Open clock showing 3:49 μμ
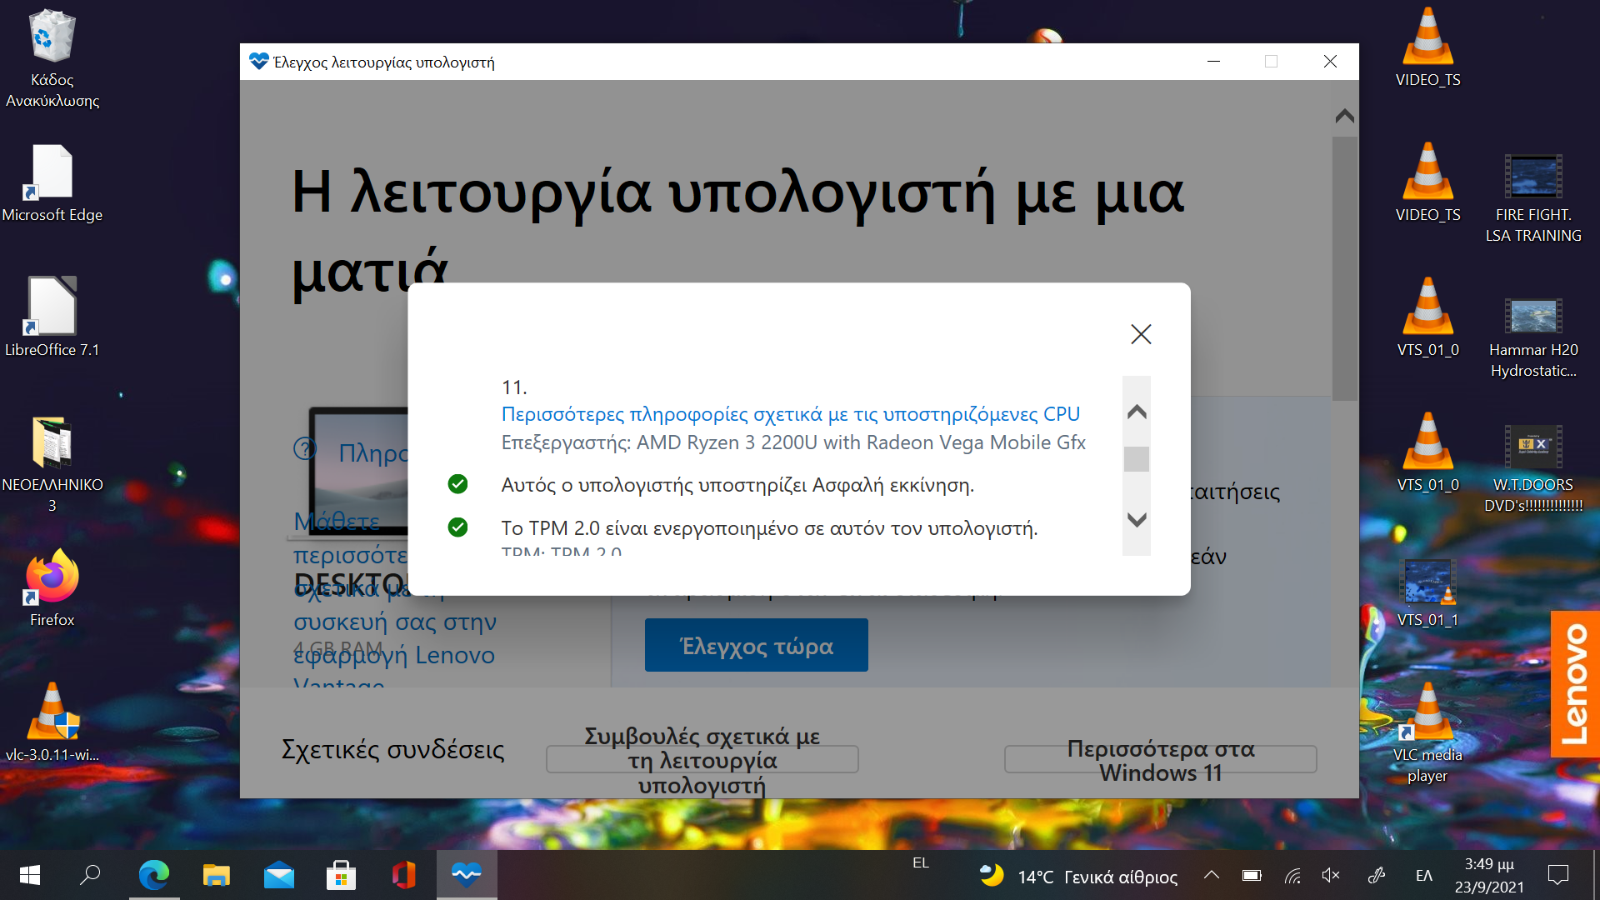The image size is (1600, 900). pyautogui.click(x=1489, y=875)
